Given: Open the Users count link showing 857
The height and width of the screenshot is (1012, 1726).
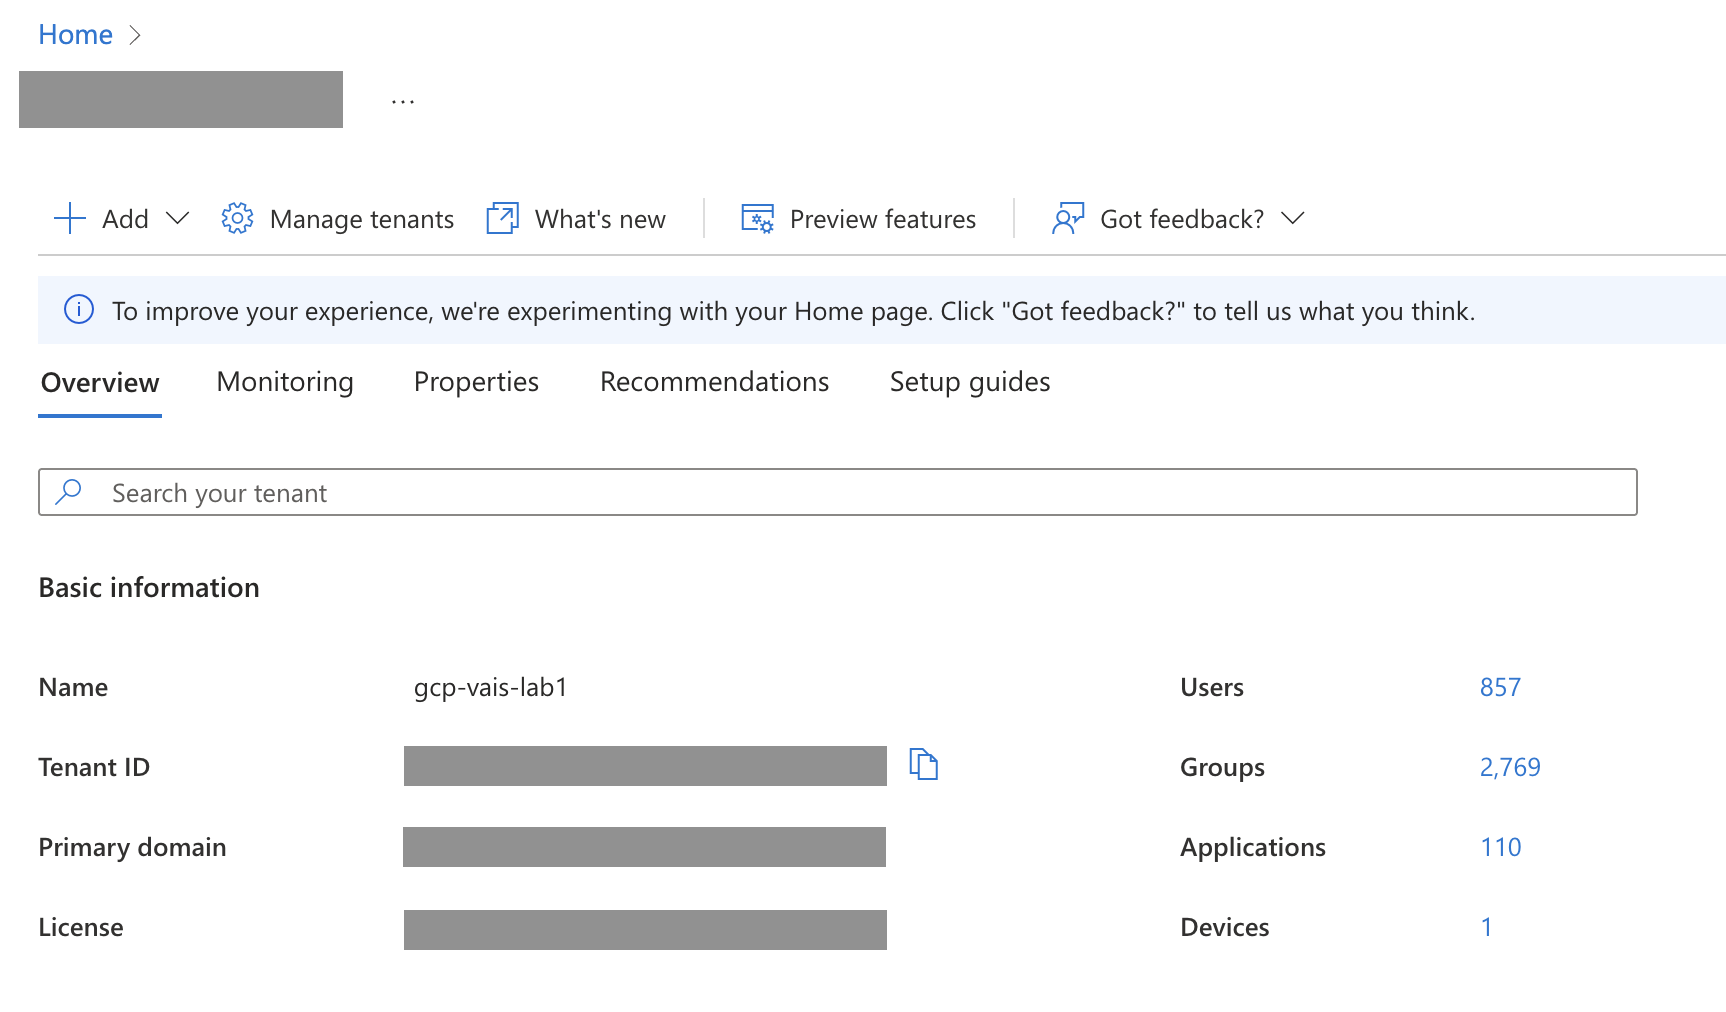Looking at the screenshot, I should (x=1500, y=687).
